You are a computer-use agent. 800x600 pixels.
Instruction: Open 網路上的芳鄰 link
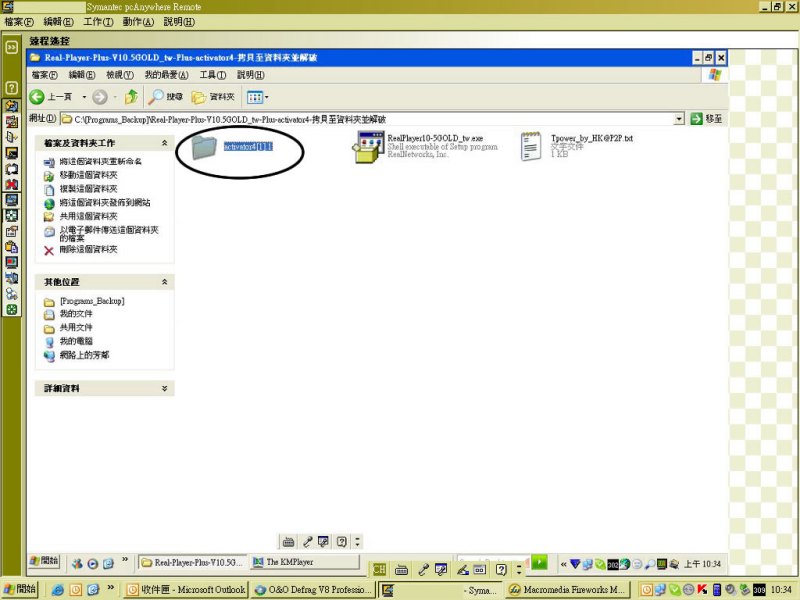click(84, 355)
